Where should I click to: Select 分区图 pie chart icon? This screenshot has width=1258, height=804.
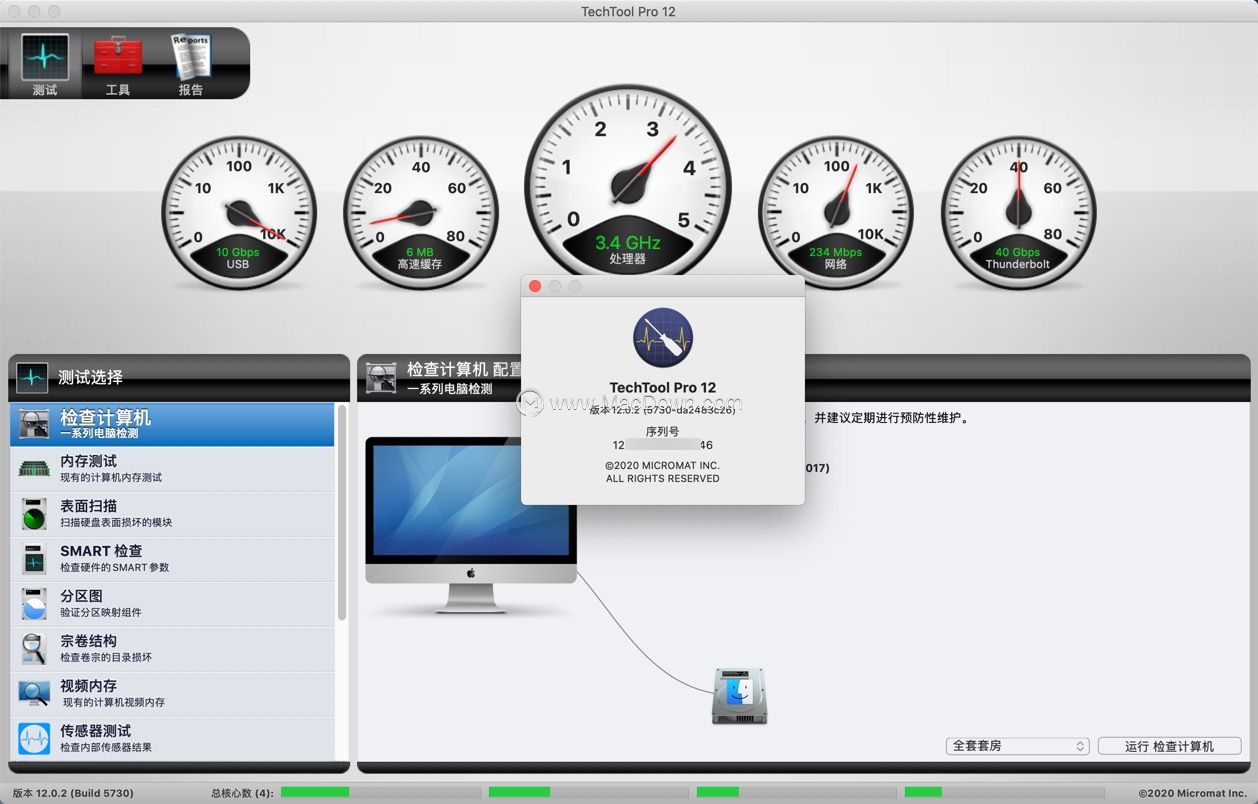pos(34,603)
